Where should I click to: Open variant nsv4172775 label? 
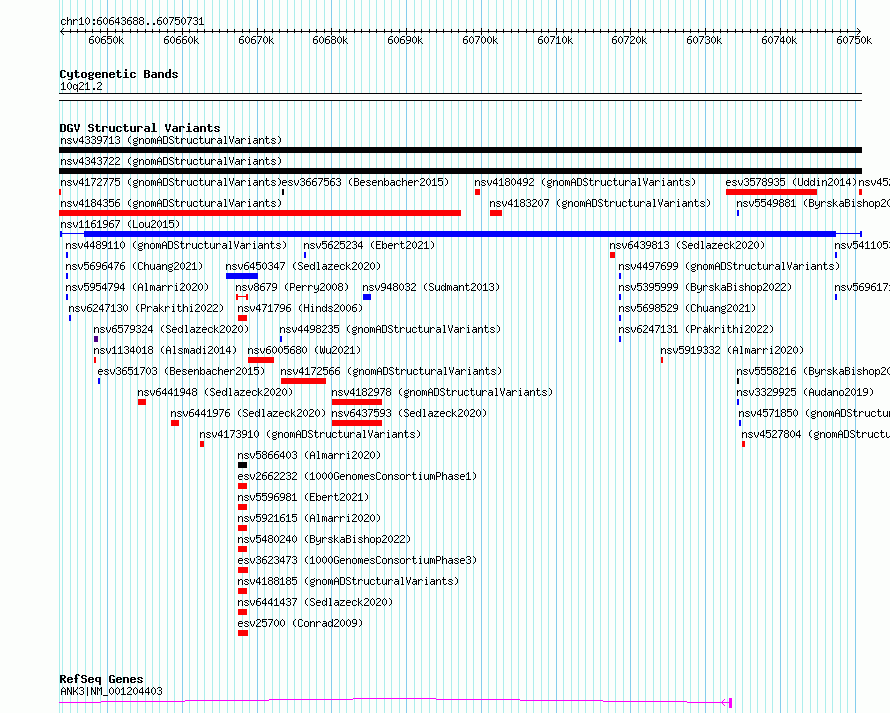pos(171,182)
